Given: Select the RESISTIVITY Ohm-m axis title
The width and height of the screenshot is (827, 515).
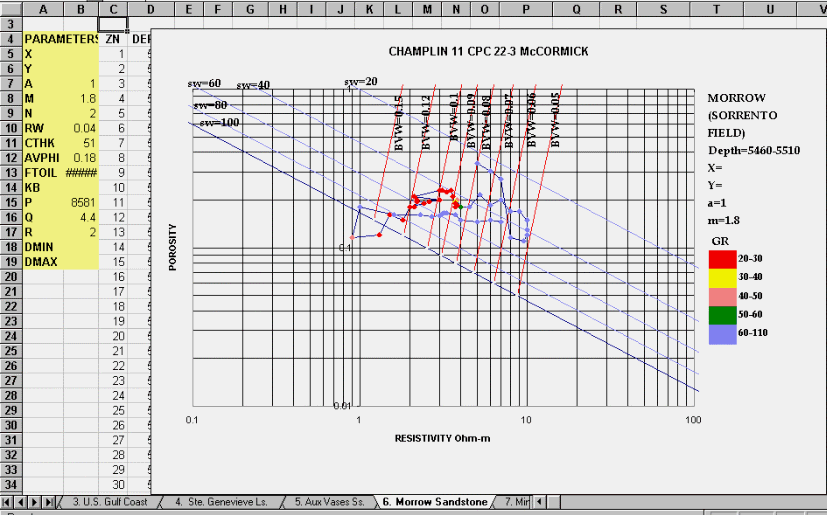Looking at the screenshot, I should pyautogui.click(x=441, y=438).
